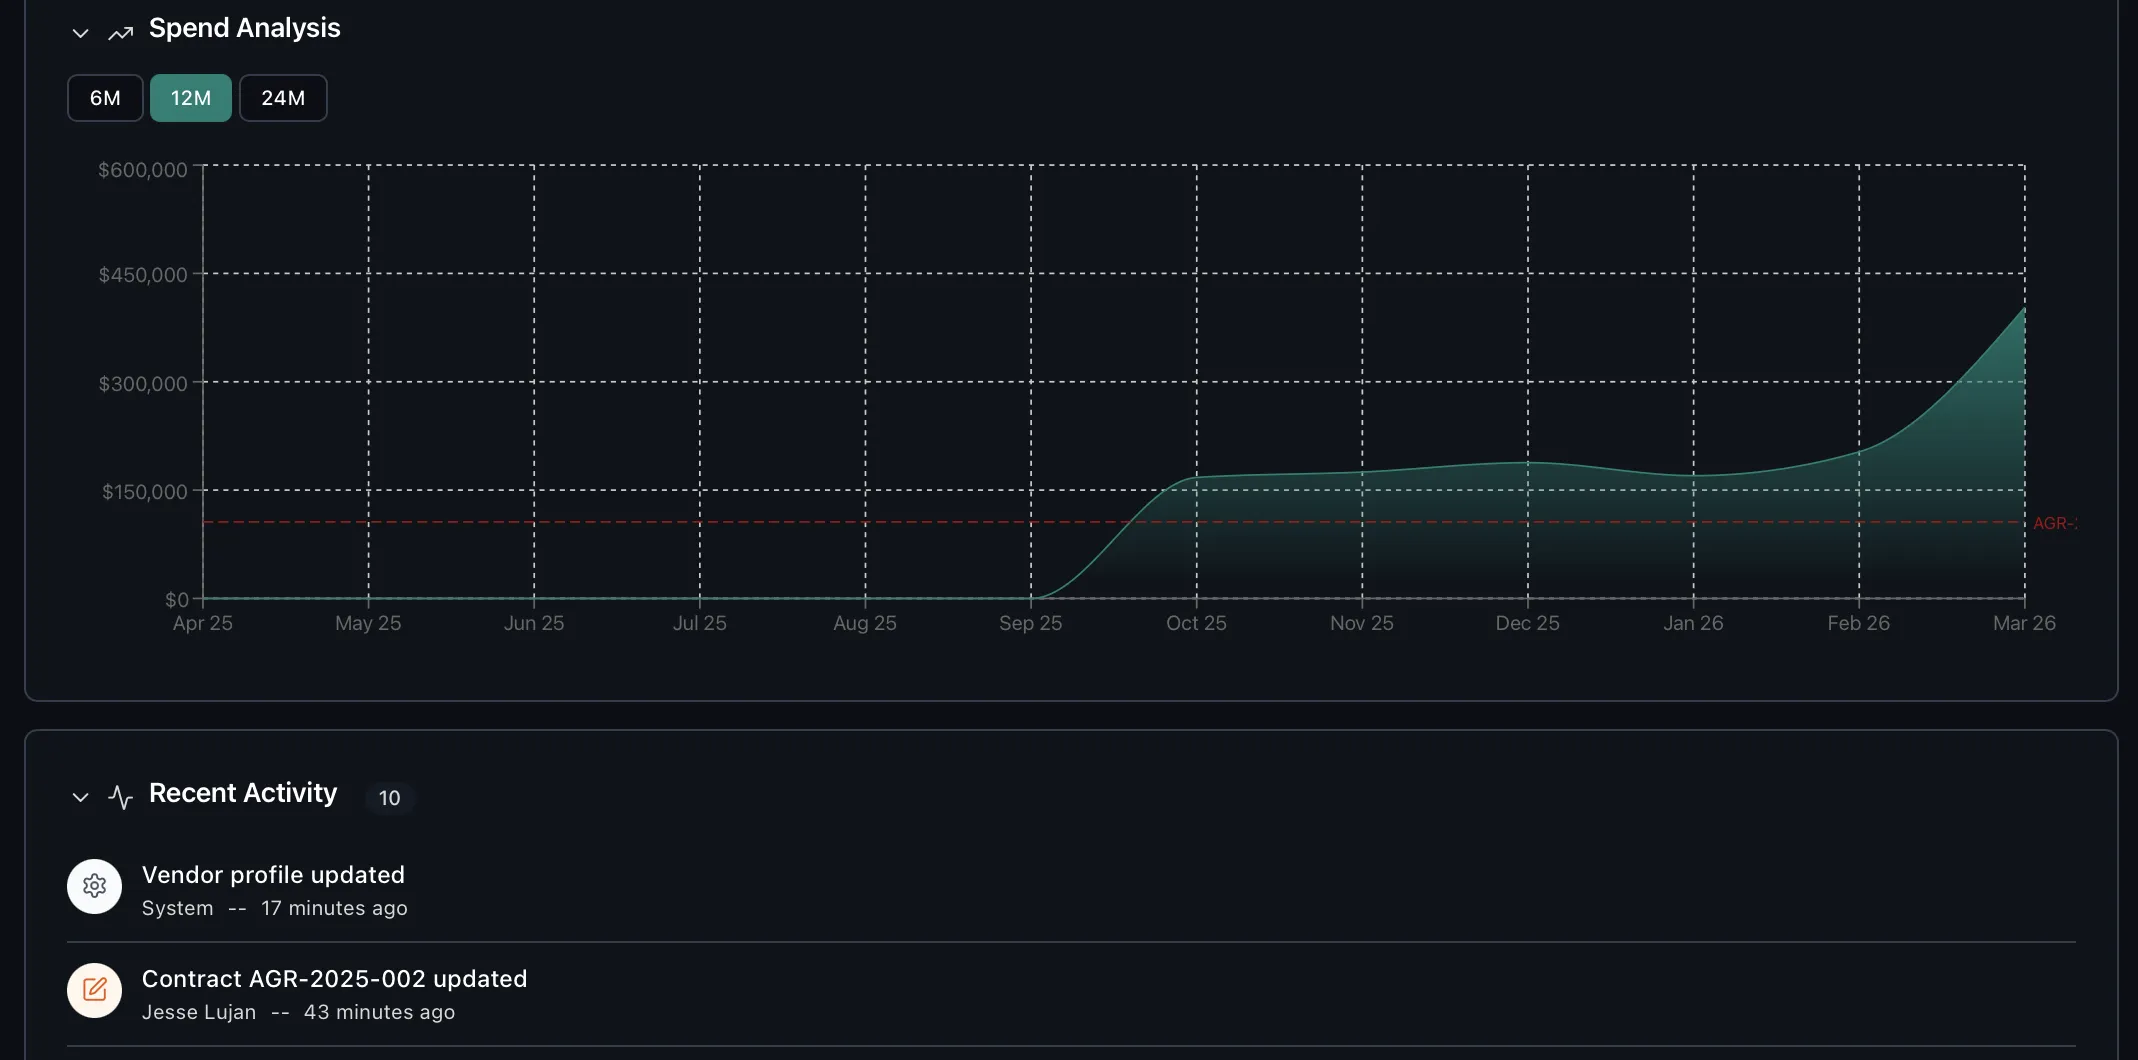Viewport: 2138px width, 1060px height.
Task: Click the gear icon on the Vendor profile updated entry
Action: tap(93, 886)
